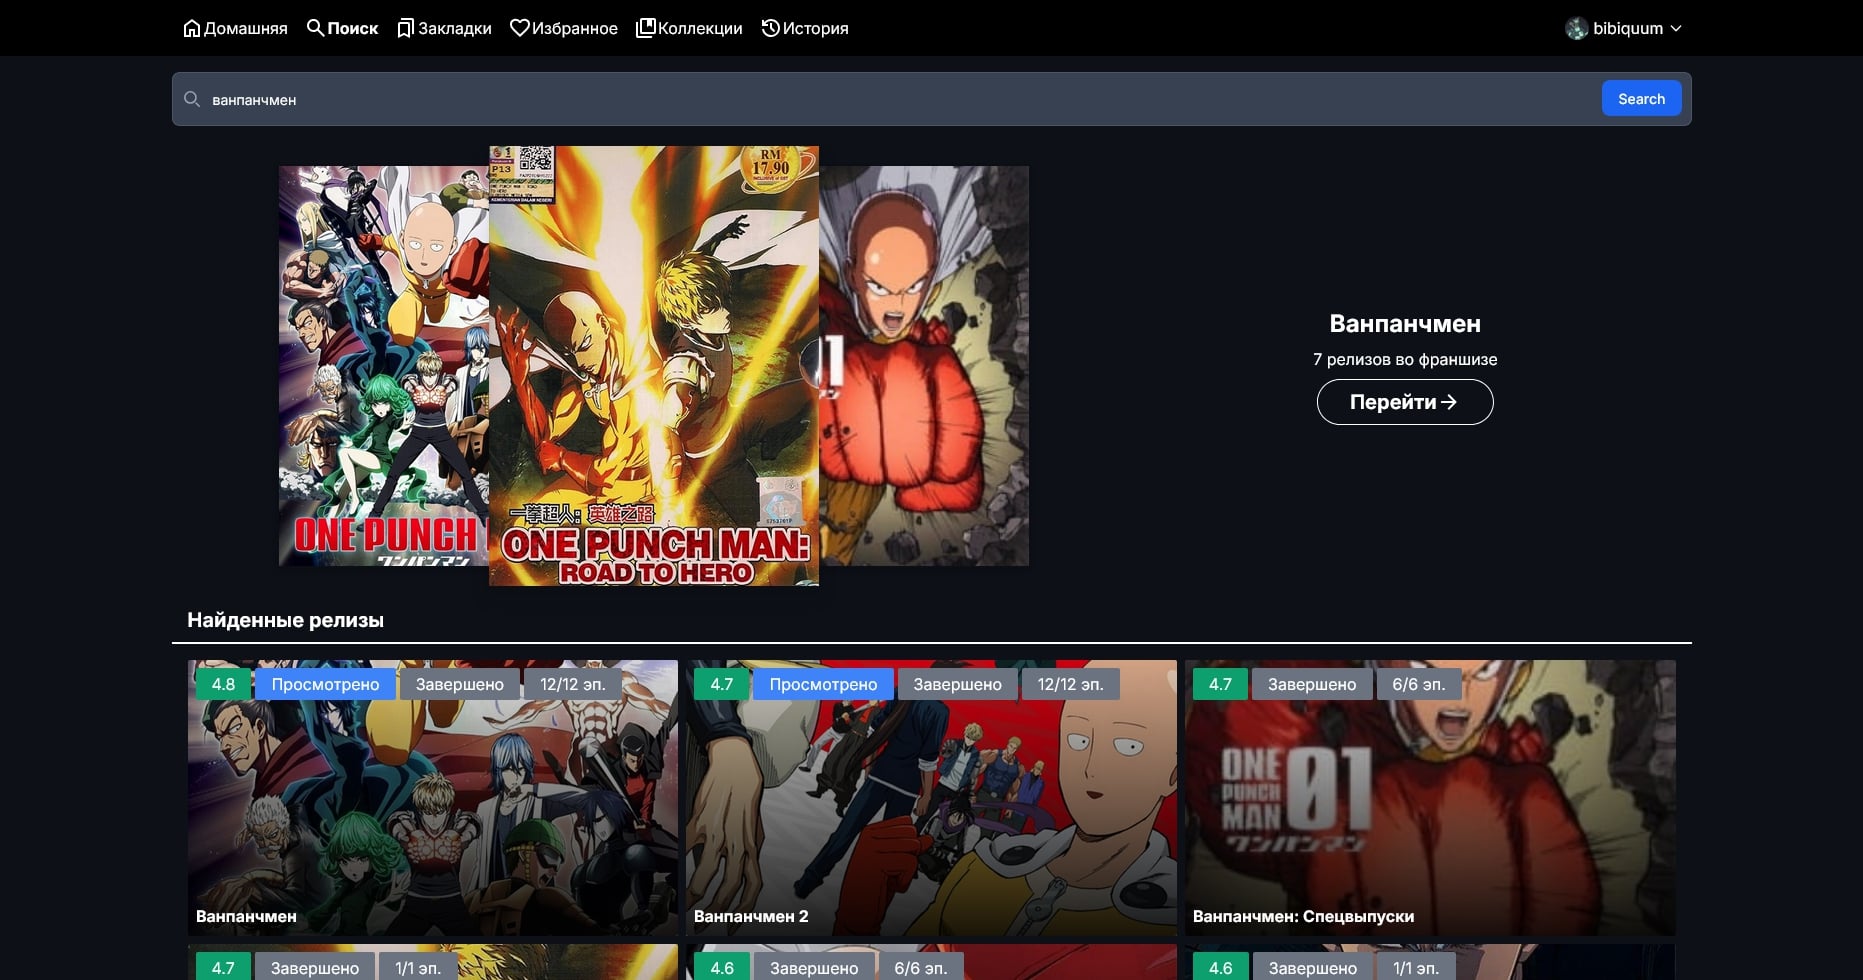Open the Ванпанчмен release card

click(433, 798)
